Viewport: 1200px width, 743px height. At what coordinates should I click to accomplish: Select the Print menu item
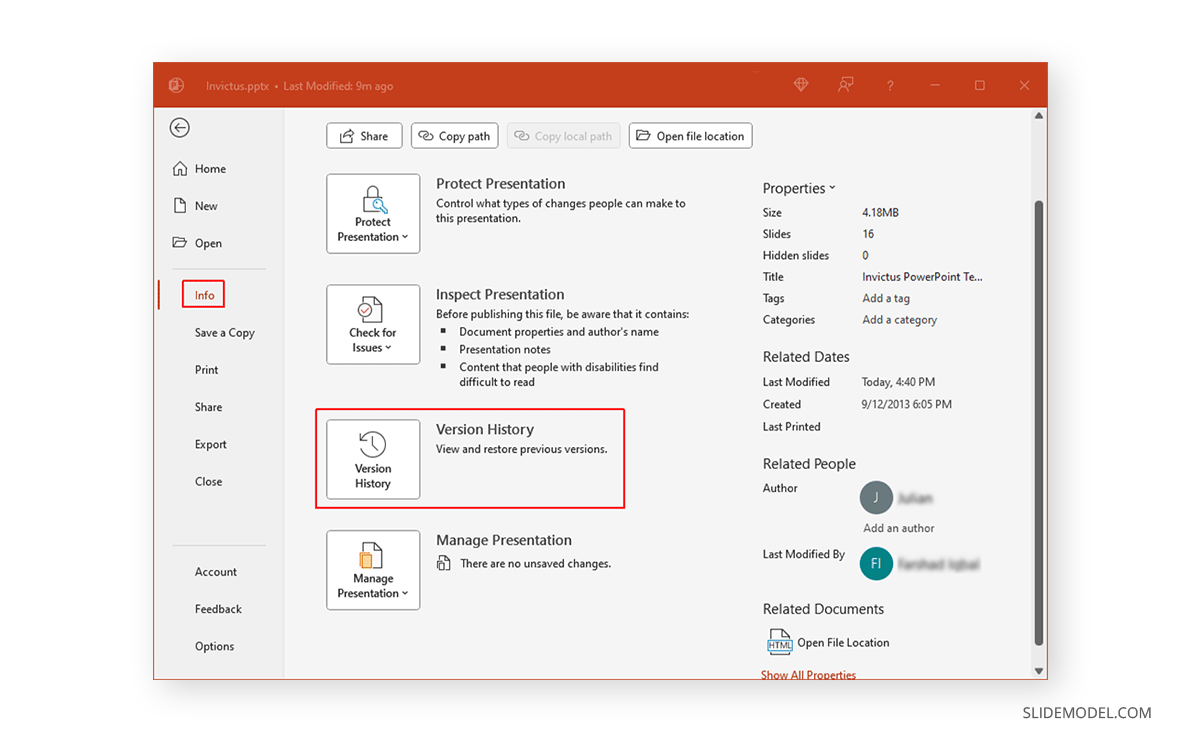tap(206, 369)
